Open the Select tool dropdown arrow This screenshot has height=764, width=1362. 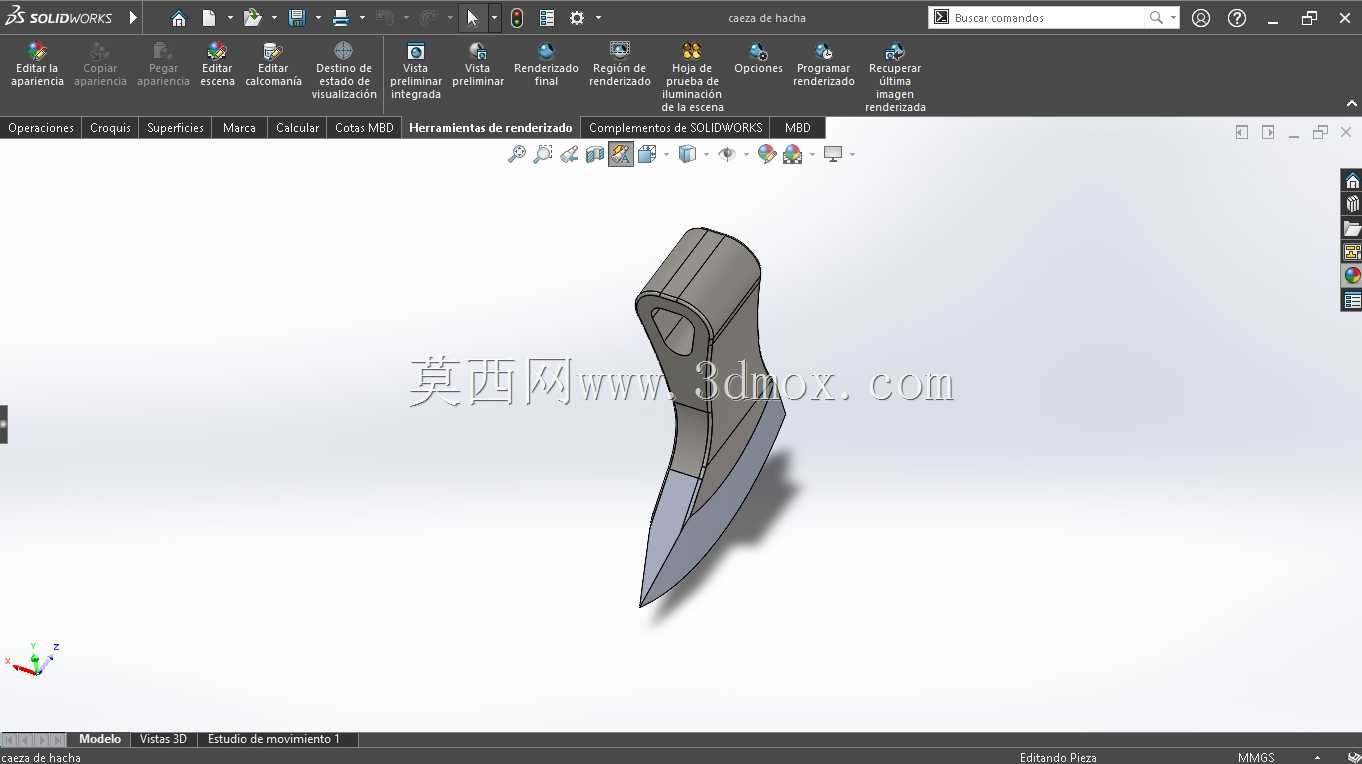494,18
